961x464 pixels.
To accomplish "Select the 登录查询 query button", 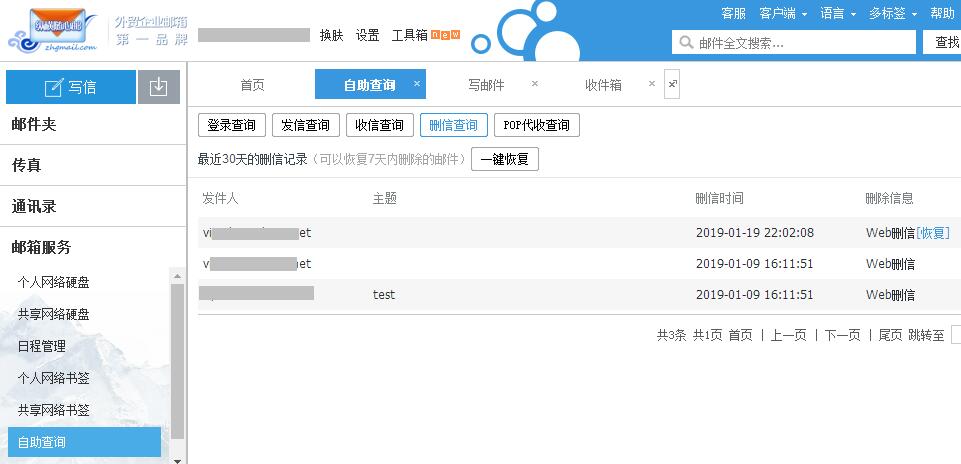I will [231, 125].
